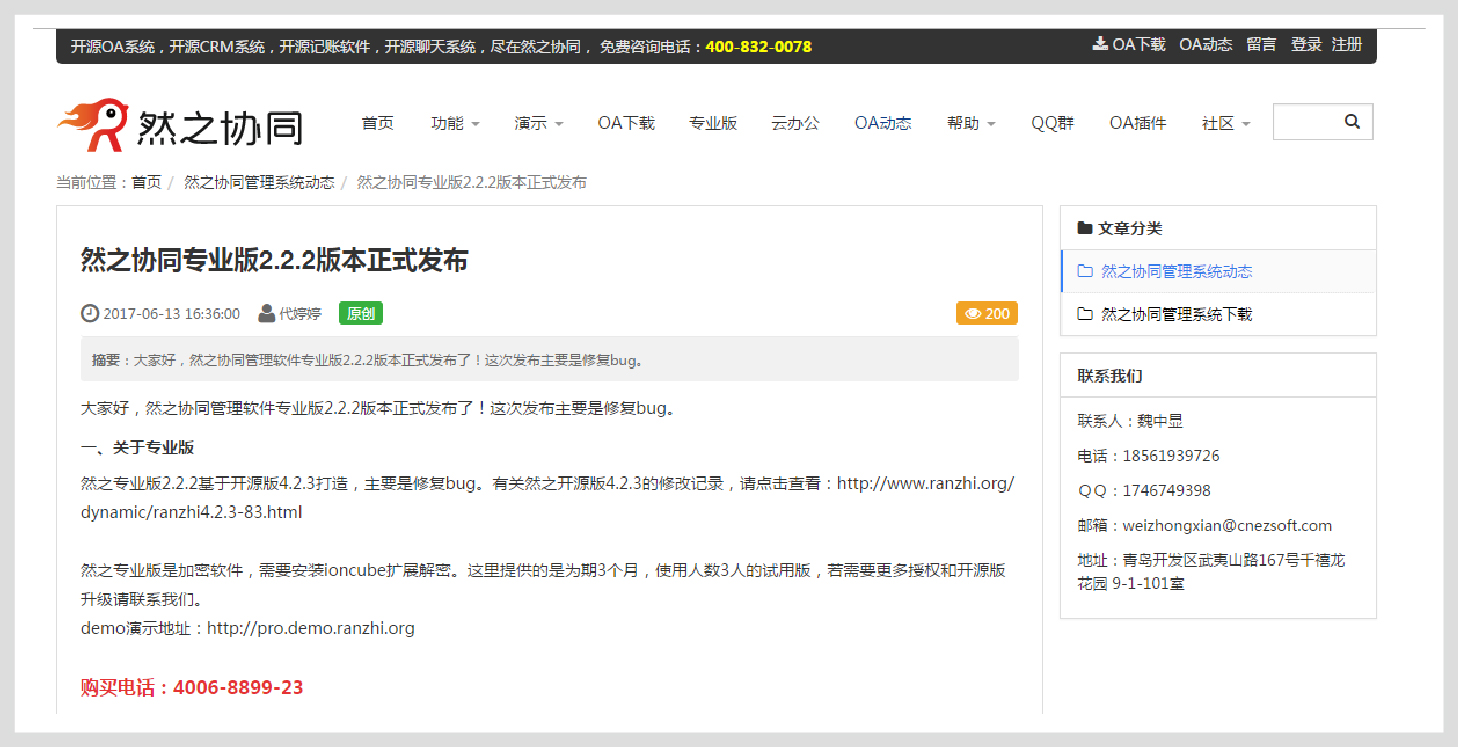Expand the 功能 dropdown menu

[455, 123]
